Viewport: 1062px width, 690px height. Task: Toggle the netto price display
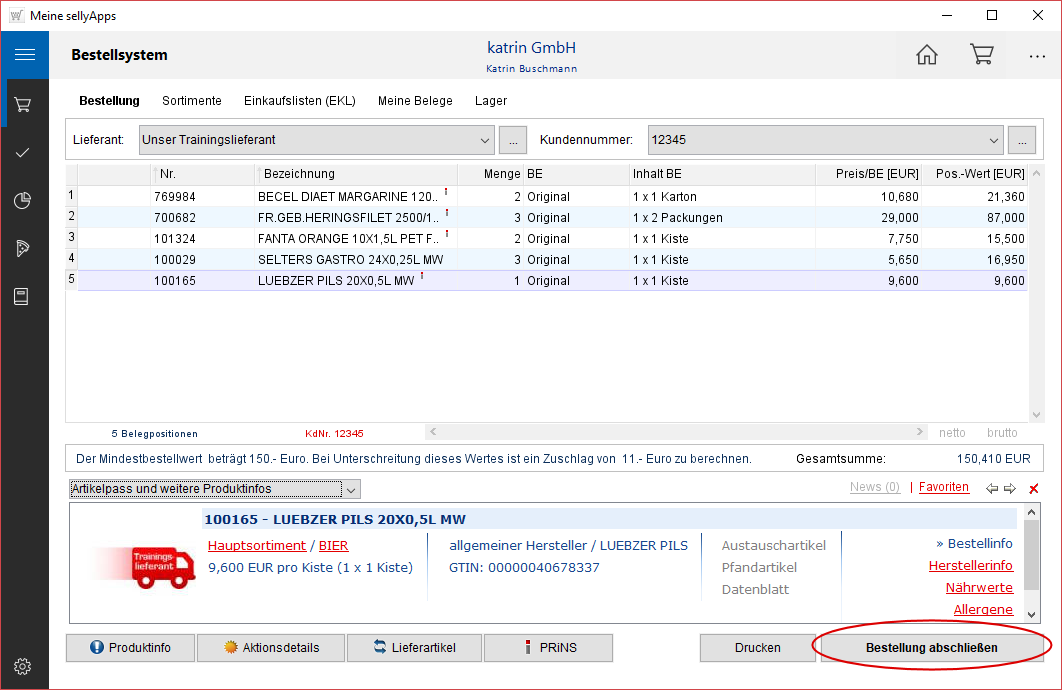coord(952,433)
